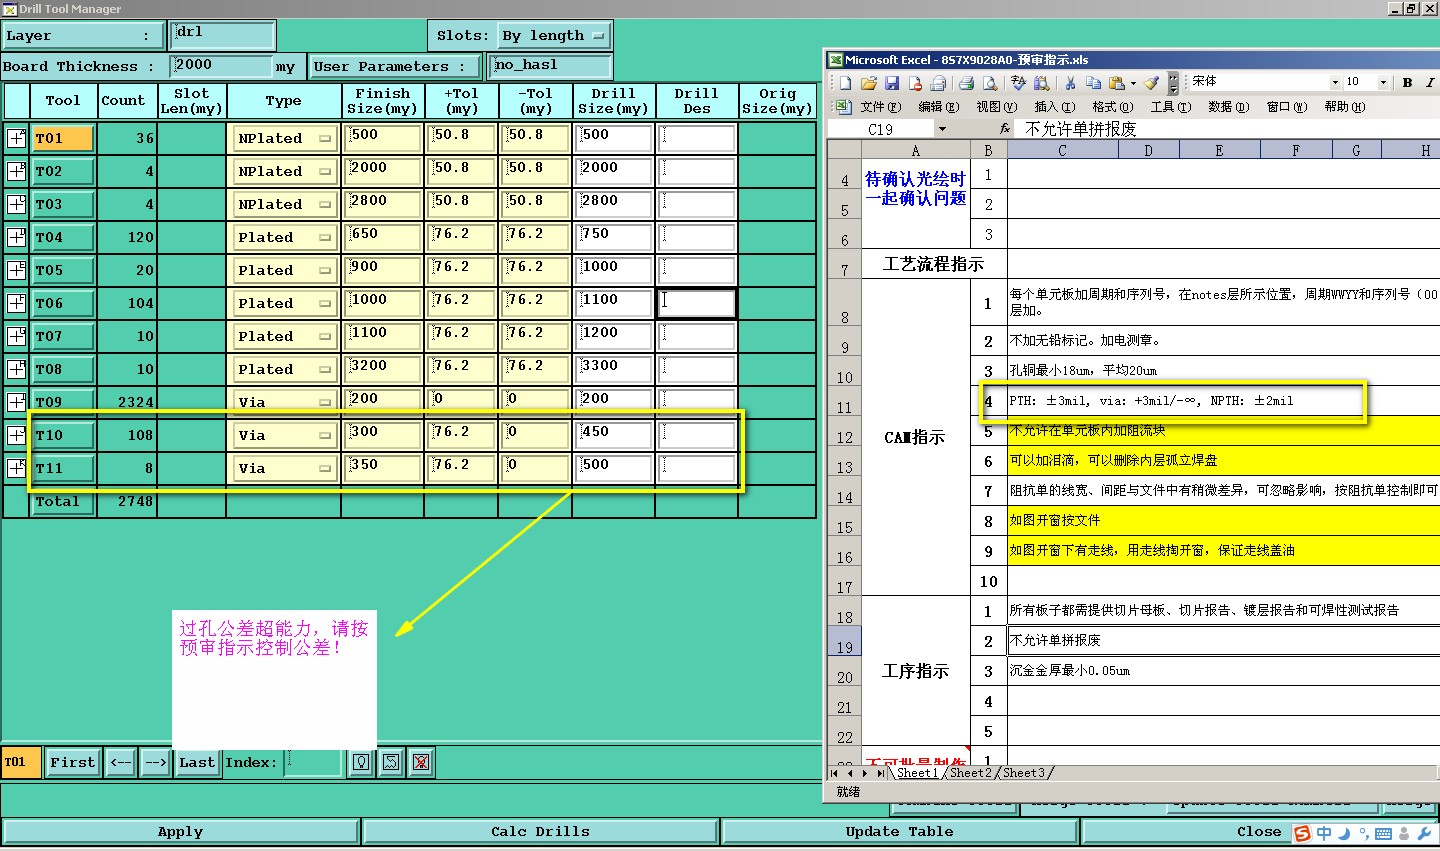This screenshot has height=851, width=1440.
Task: Click the lightbulb highlight icon beside Index
Action: point(361,762)
